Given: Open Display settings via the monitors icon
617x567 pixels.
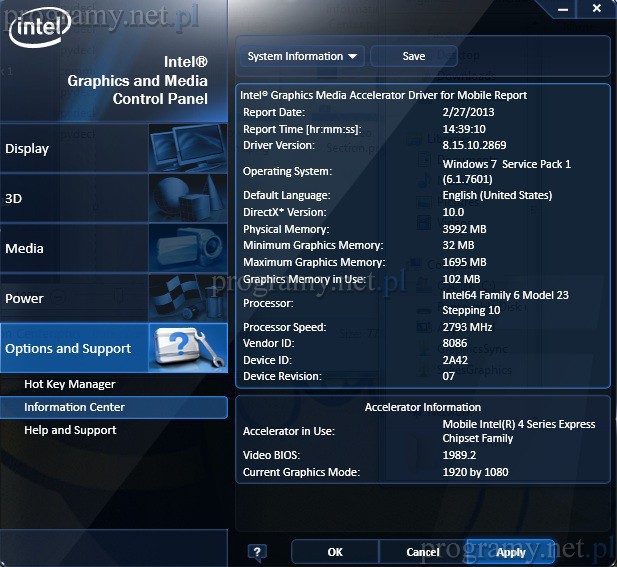Looking at the screenshot, I should point(186,148).
